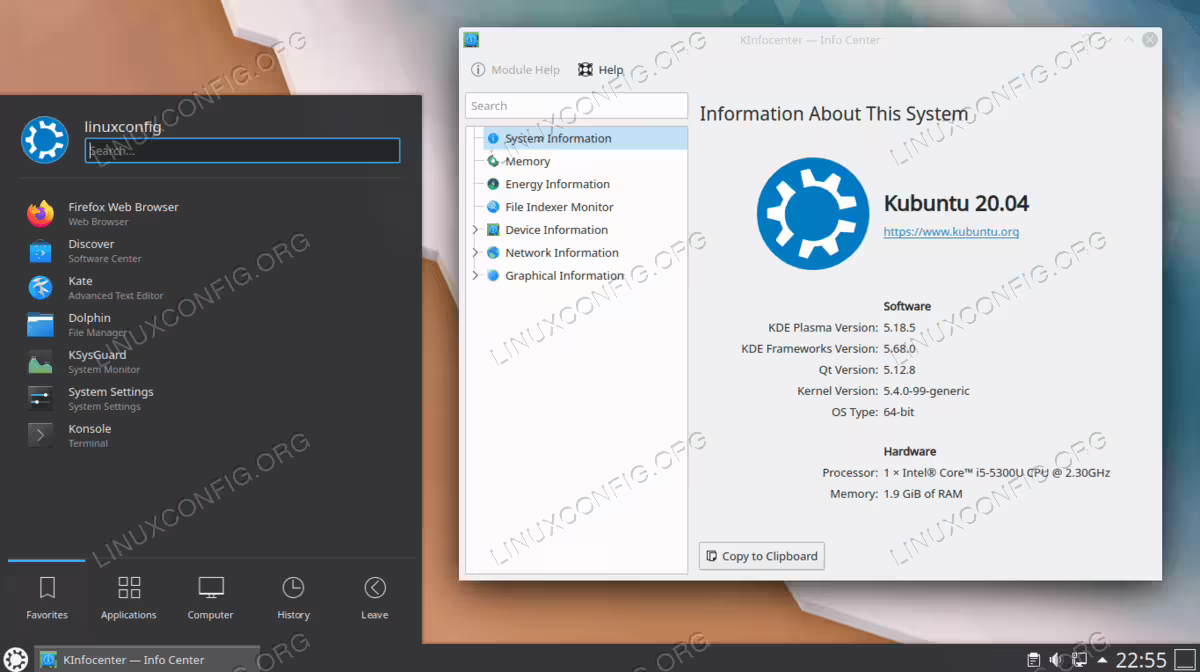Select Device Information in the tree
Viewport: 1200px width, 672px height.
pos(556,230)
